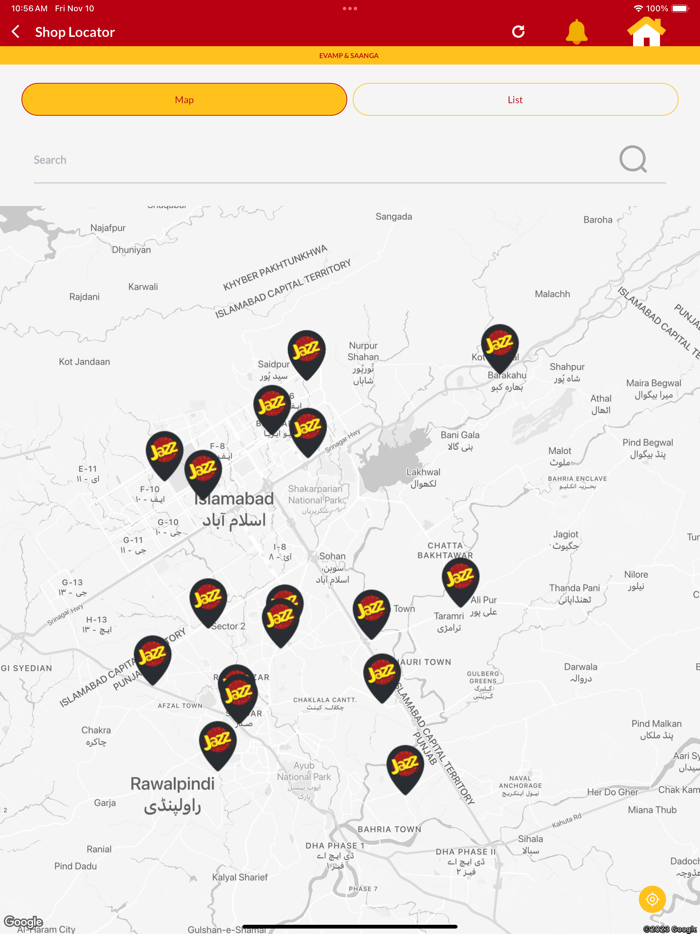Tap the Jazz pin above Bahria Town
The image size is (700, 934).
coord(405,770)
